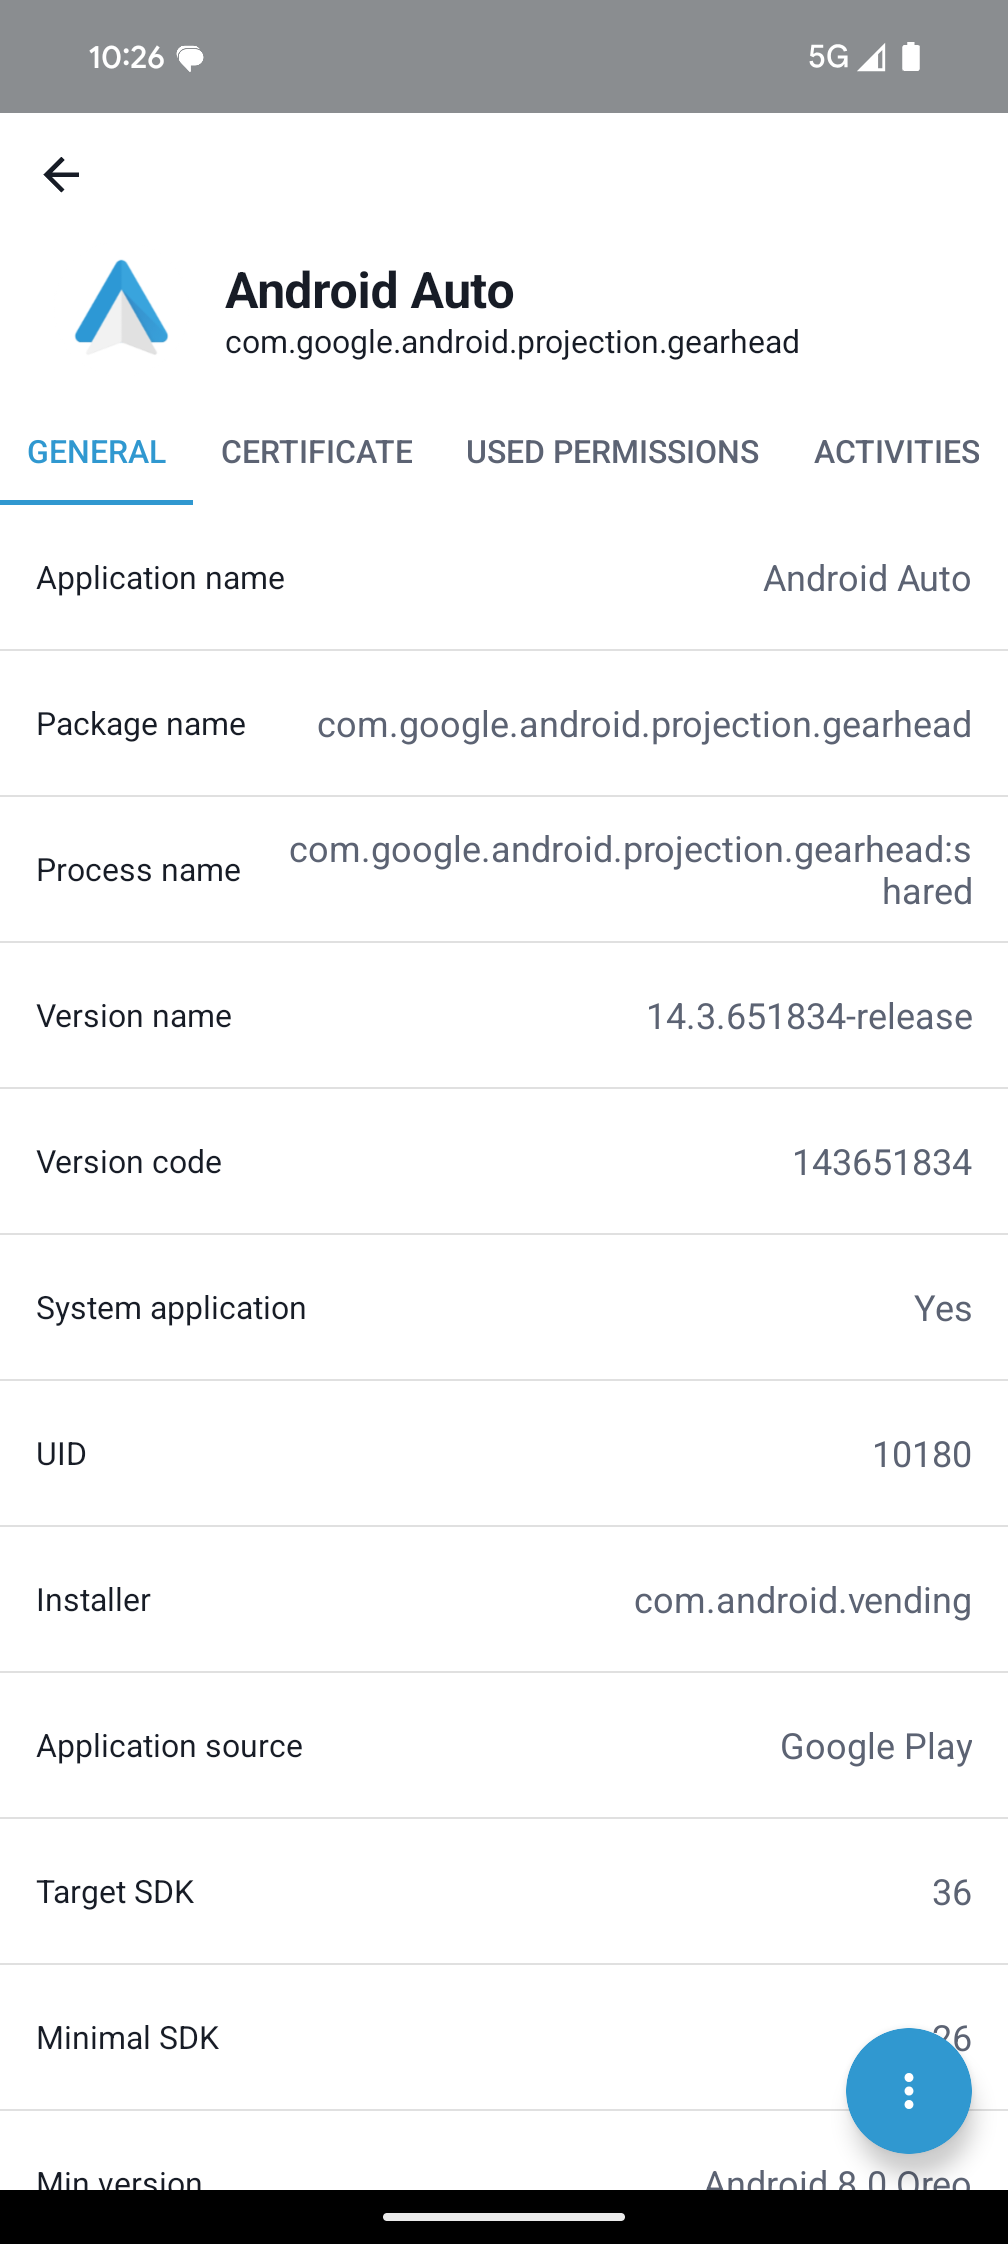Select the Version code row
The height and width of the screenshot is (2244, 1008).
504,1162
